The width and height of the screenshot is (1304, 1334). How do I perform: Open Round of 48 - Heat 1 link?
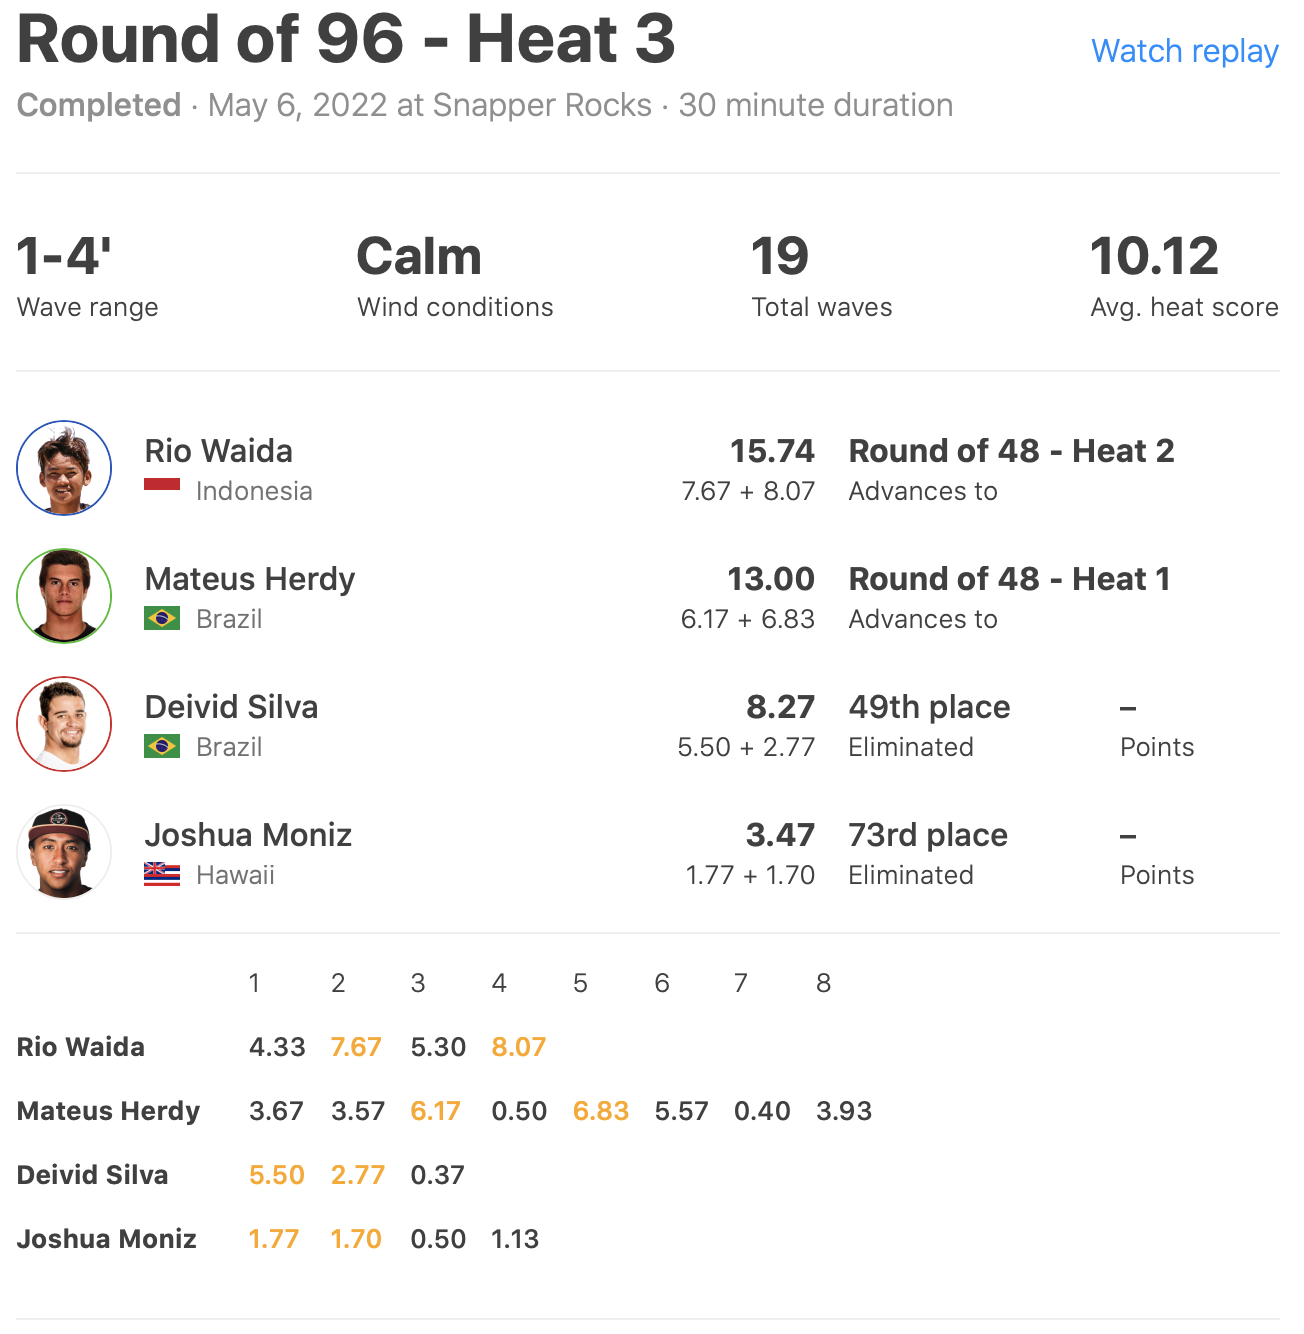point(1009,579)
